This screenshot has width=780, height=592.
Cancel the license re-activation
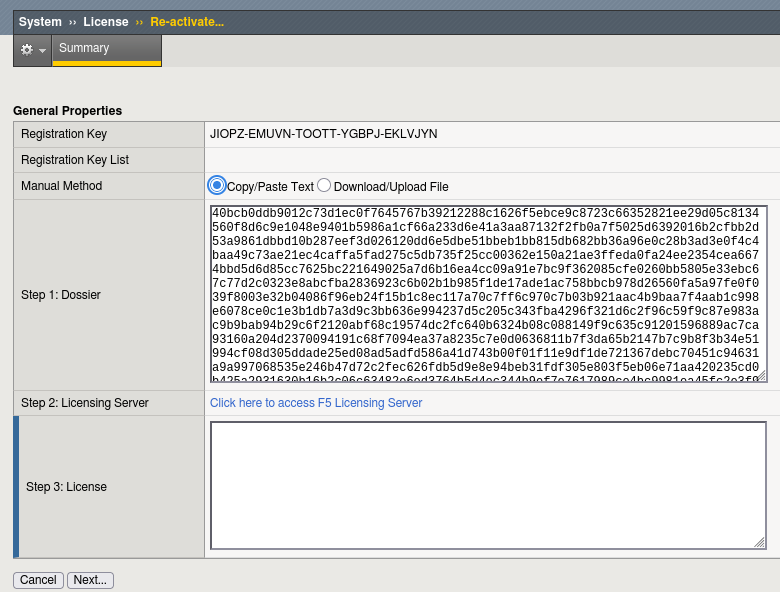pos(38,580)
